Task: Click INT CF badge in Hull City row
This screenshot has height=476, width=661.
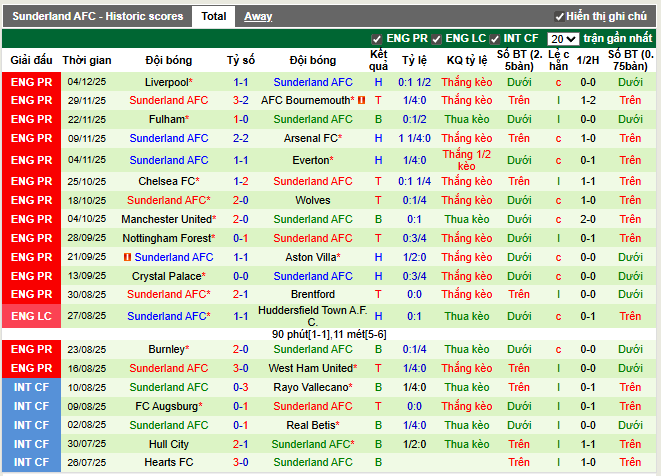Action: [x=31, y=444]
